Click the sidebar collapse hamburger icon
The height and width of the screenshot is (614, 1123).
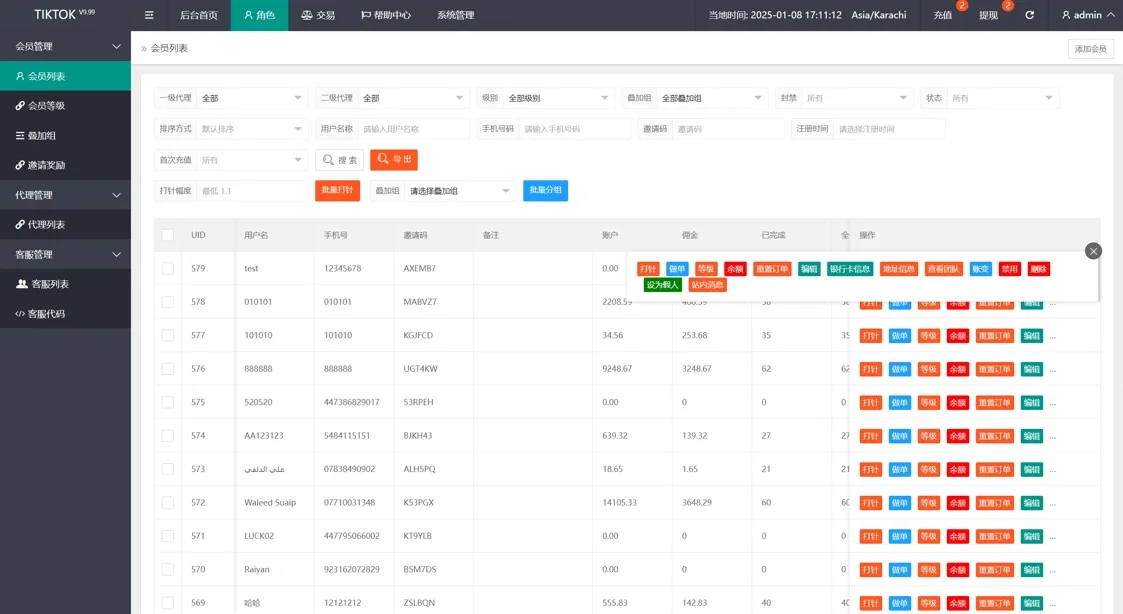pos(149,15)
